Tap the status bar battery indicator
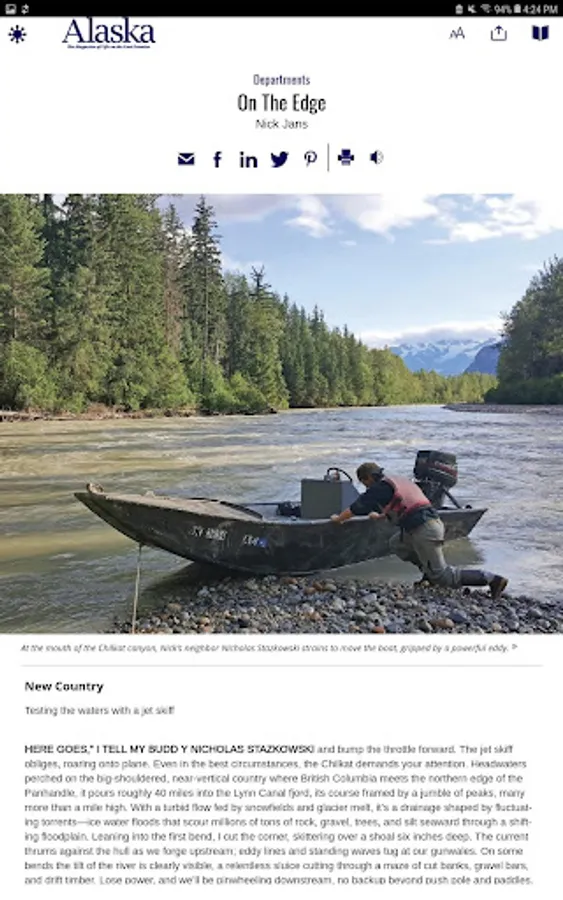Screen dimensions: 563x900 (x=518, y=9)
